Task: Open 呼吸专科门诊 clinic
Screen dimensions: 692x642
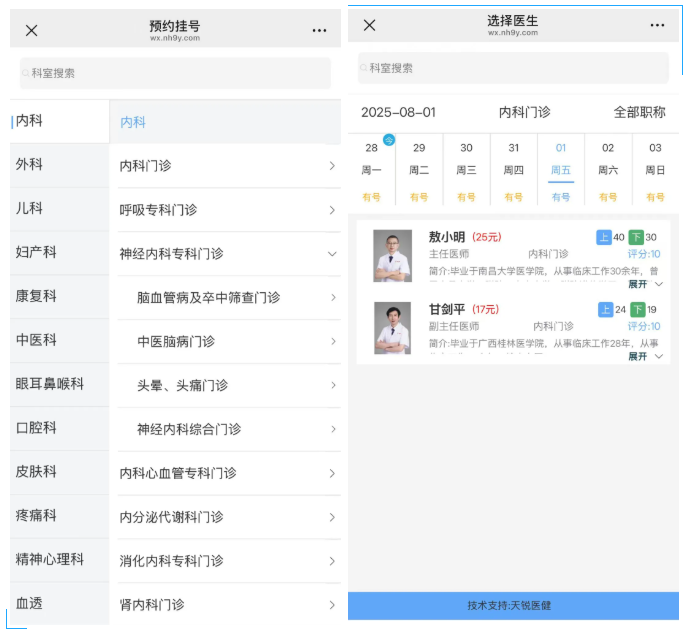Action: tap(227, 210)
